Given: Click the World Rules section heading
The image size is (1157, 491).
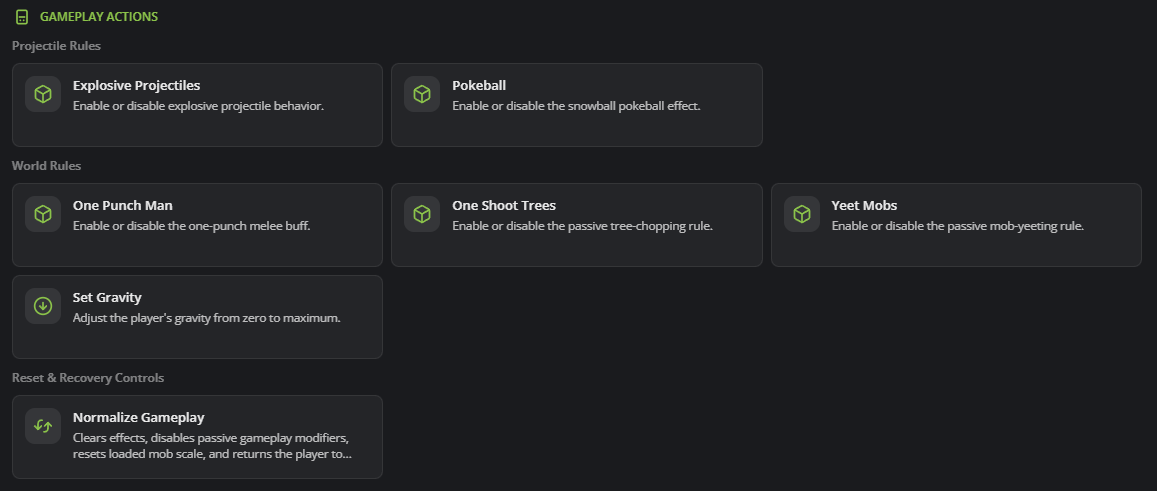Looking at the screenshot, I should point(46,165).
